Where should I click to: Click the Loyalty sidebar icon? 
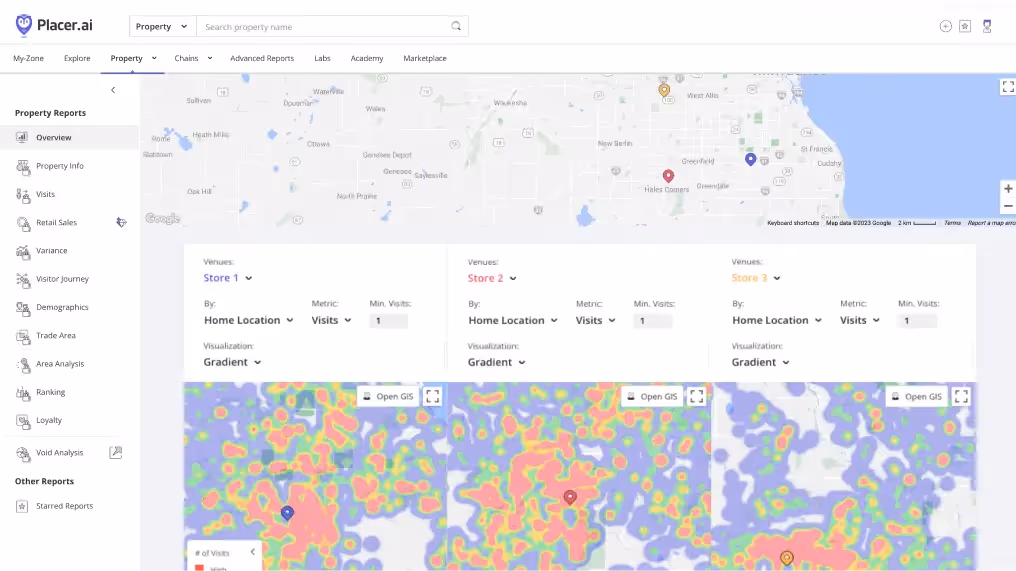(x=23, y=421)
